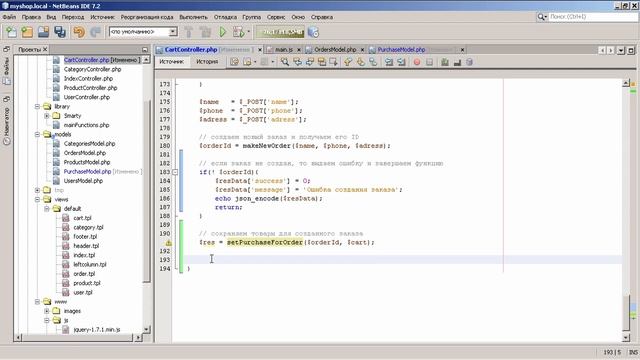Close the Проекты panel tab

tap(45, 49)
